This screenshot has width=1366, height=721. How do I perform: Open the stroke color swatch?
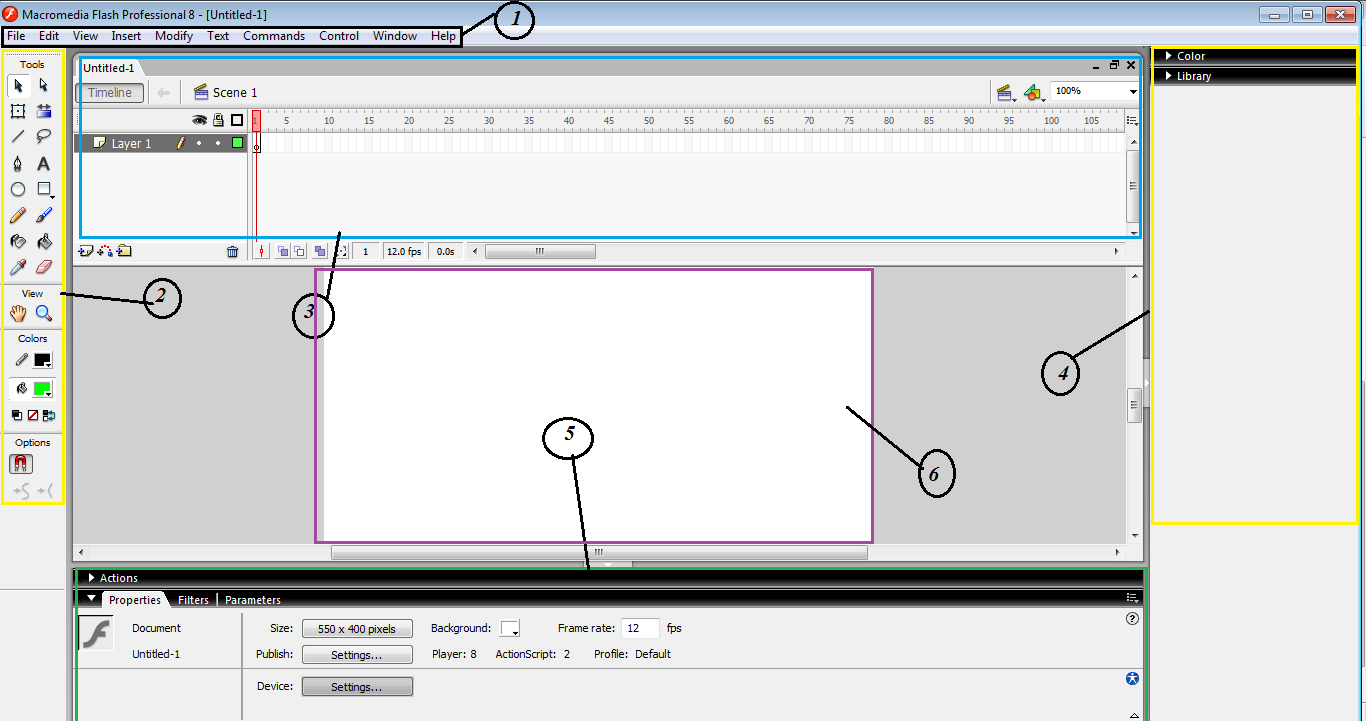42,361
